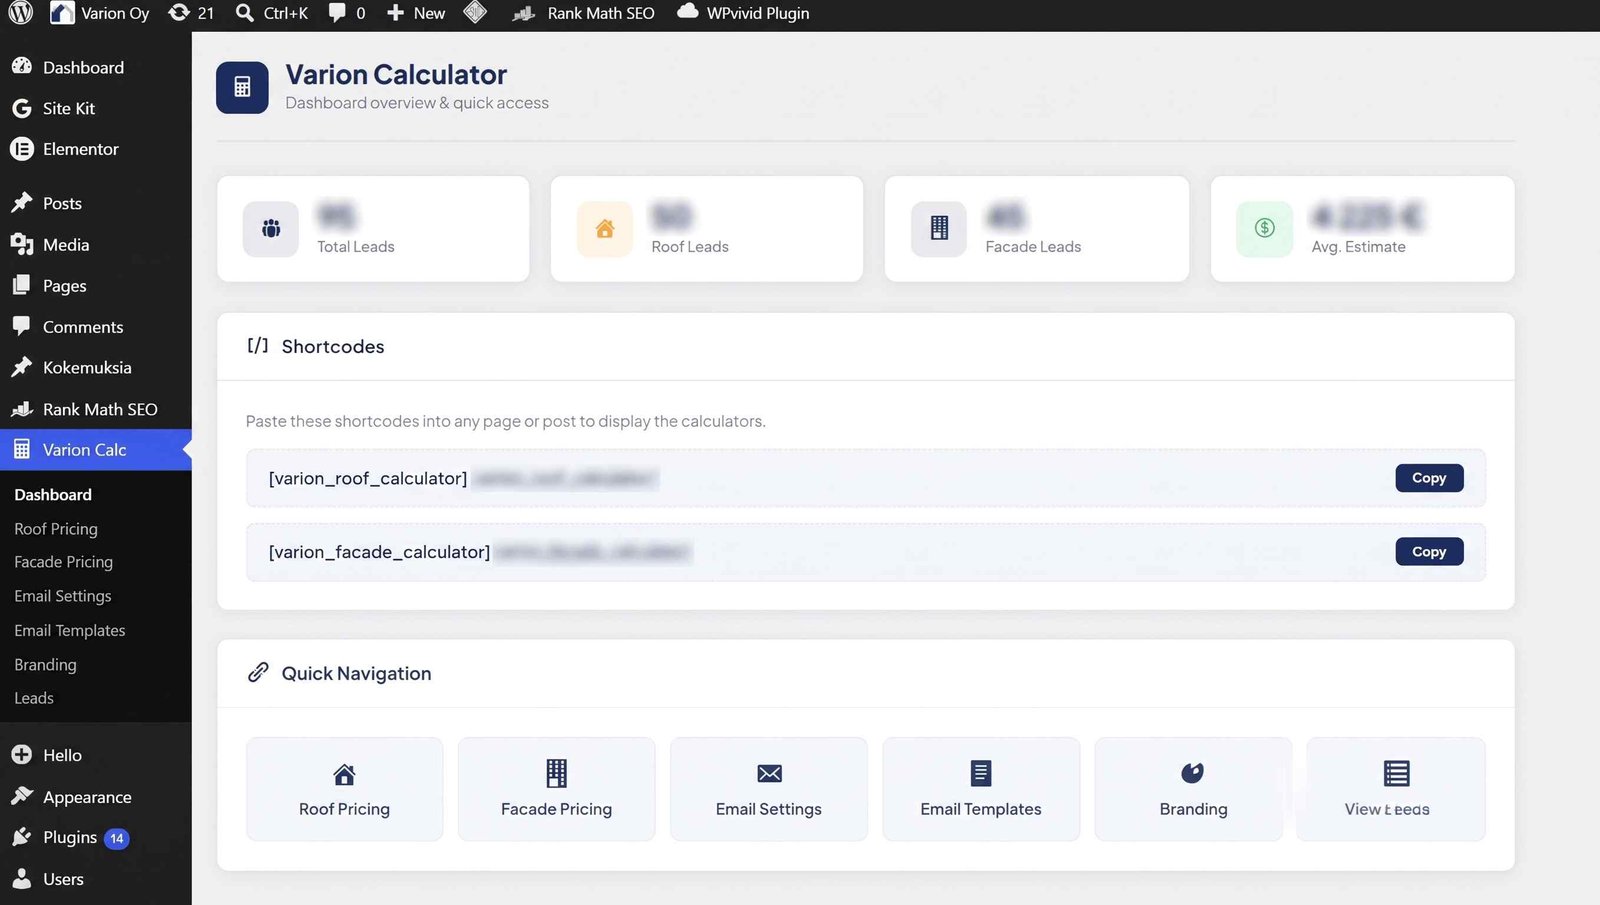Screen dimensions: 1600x905
Task: Open Pages in the sidebar
Action: click(96, 286)
